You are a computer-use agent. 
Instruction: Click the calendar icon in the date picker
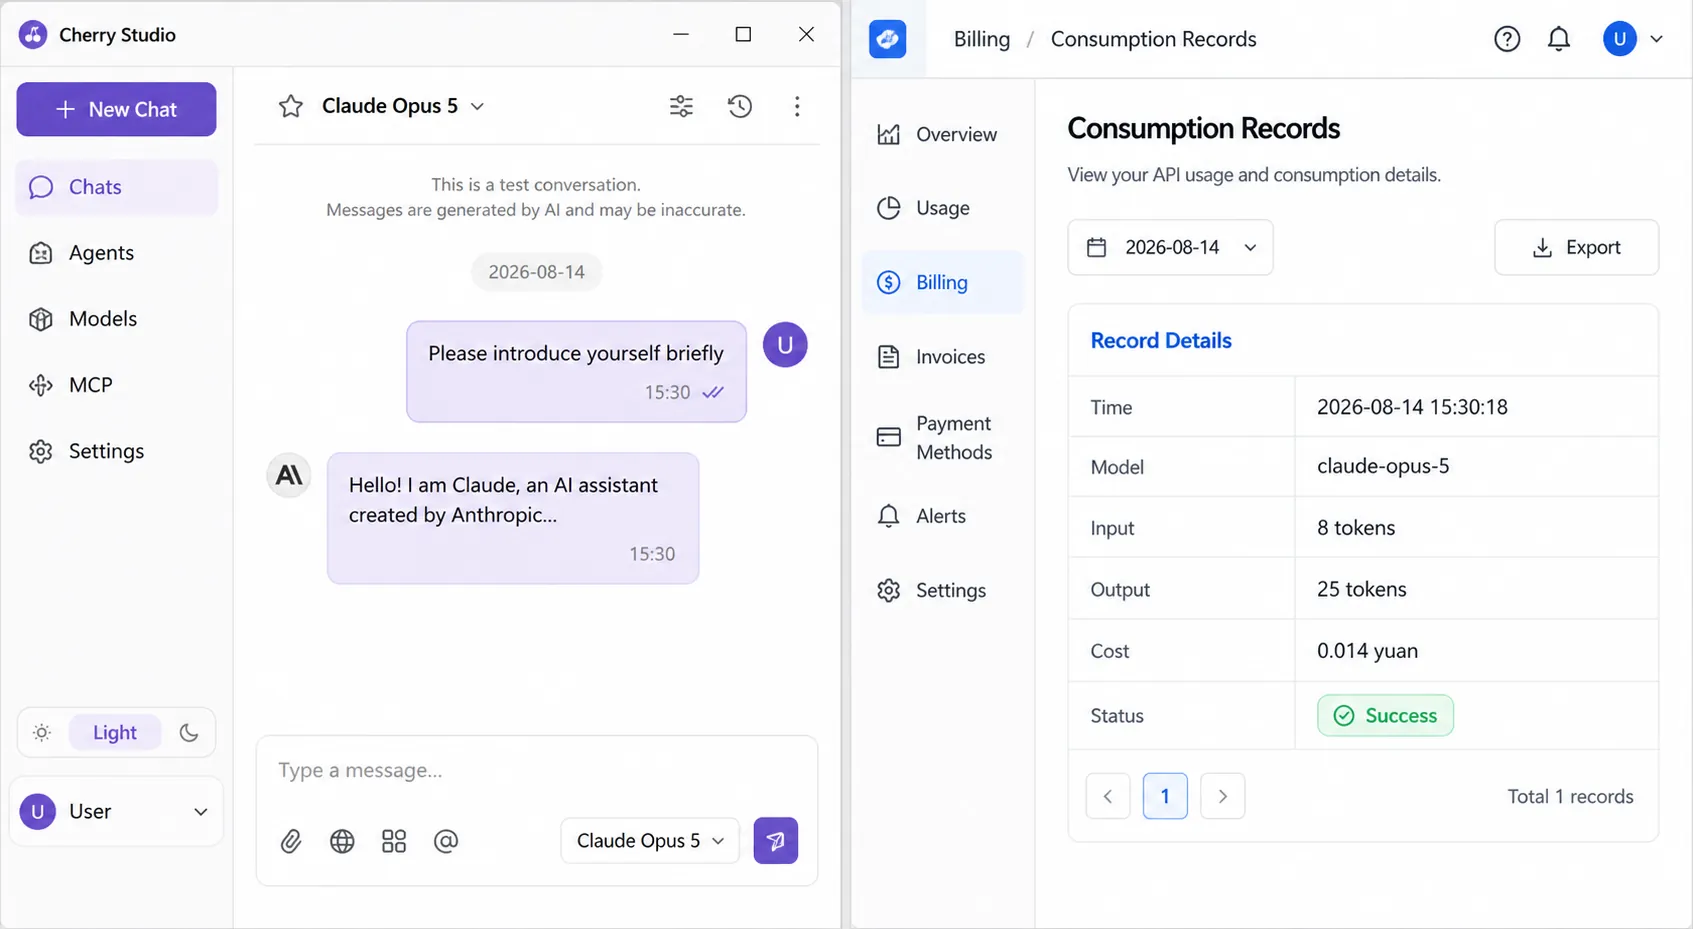[1097, 247]
